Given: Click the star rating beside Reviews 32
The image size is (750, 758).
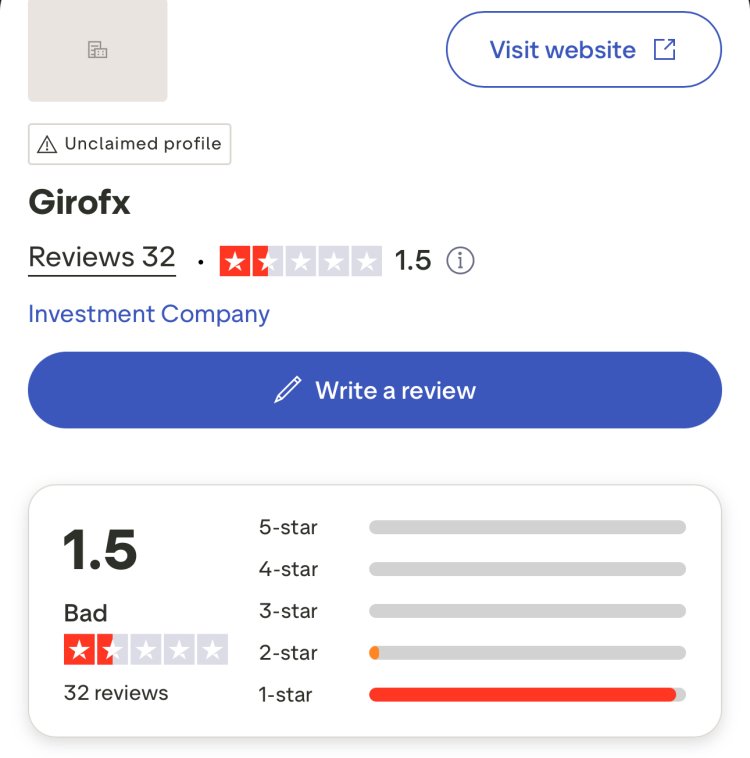Looking at the screenshot, I should pos(300,261).
